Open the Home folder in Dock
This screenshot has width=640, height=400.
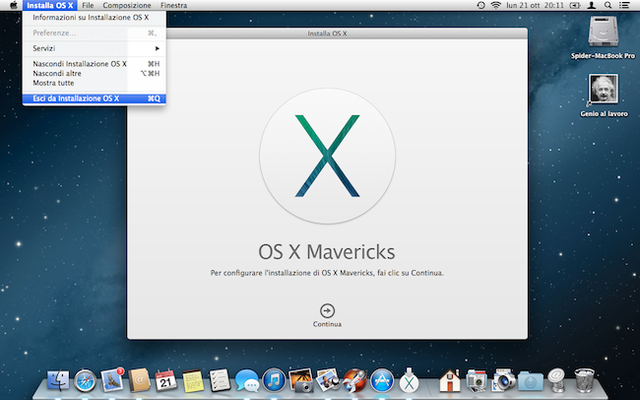coord(449,380)
